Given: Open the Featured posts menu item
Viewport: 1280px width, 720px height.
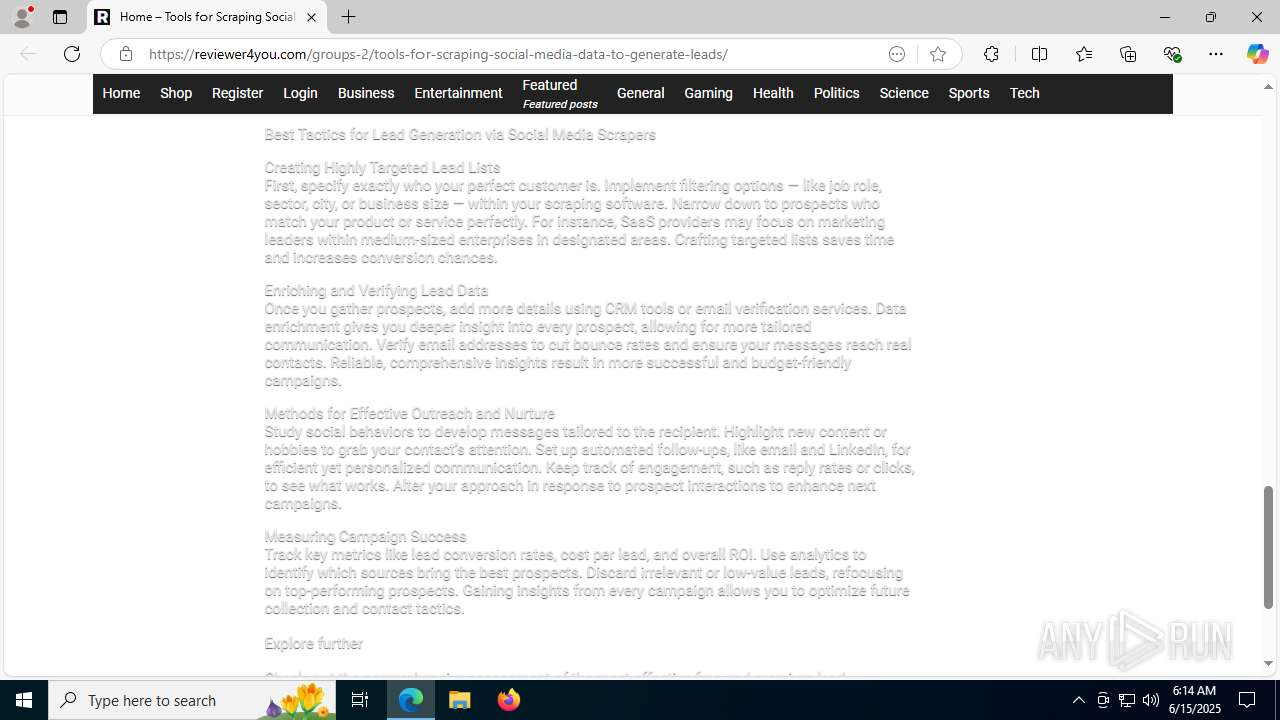Looking at the screenshot, I should 559,93.
